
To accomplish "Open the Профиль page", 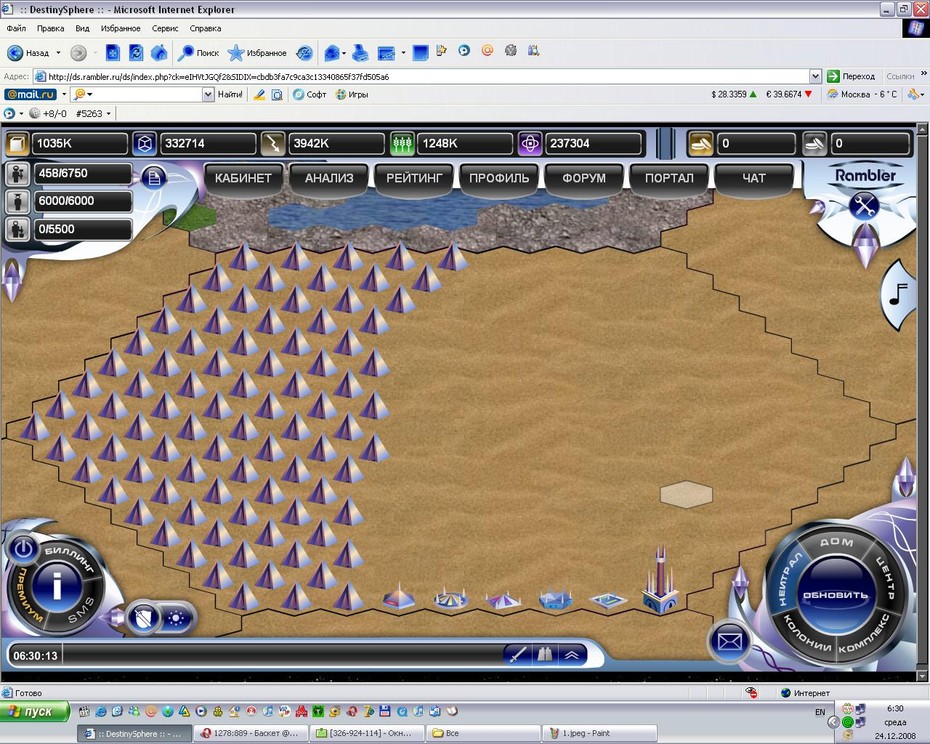I will [x=499, y=178].
